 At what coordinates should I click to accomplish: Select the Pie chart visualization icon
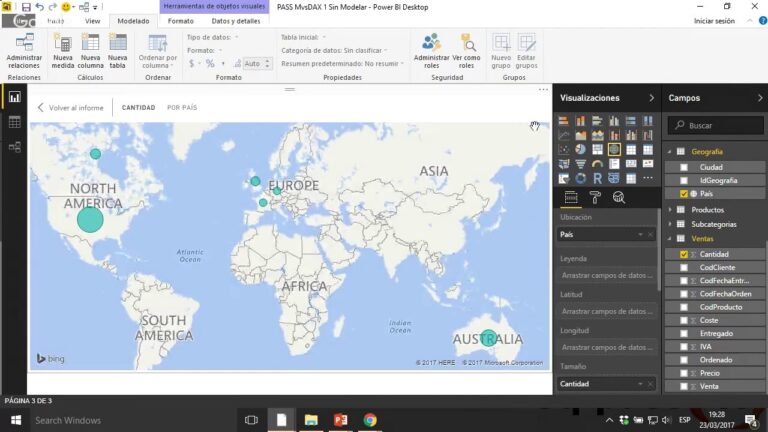[x=580, y=149]
